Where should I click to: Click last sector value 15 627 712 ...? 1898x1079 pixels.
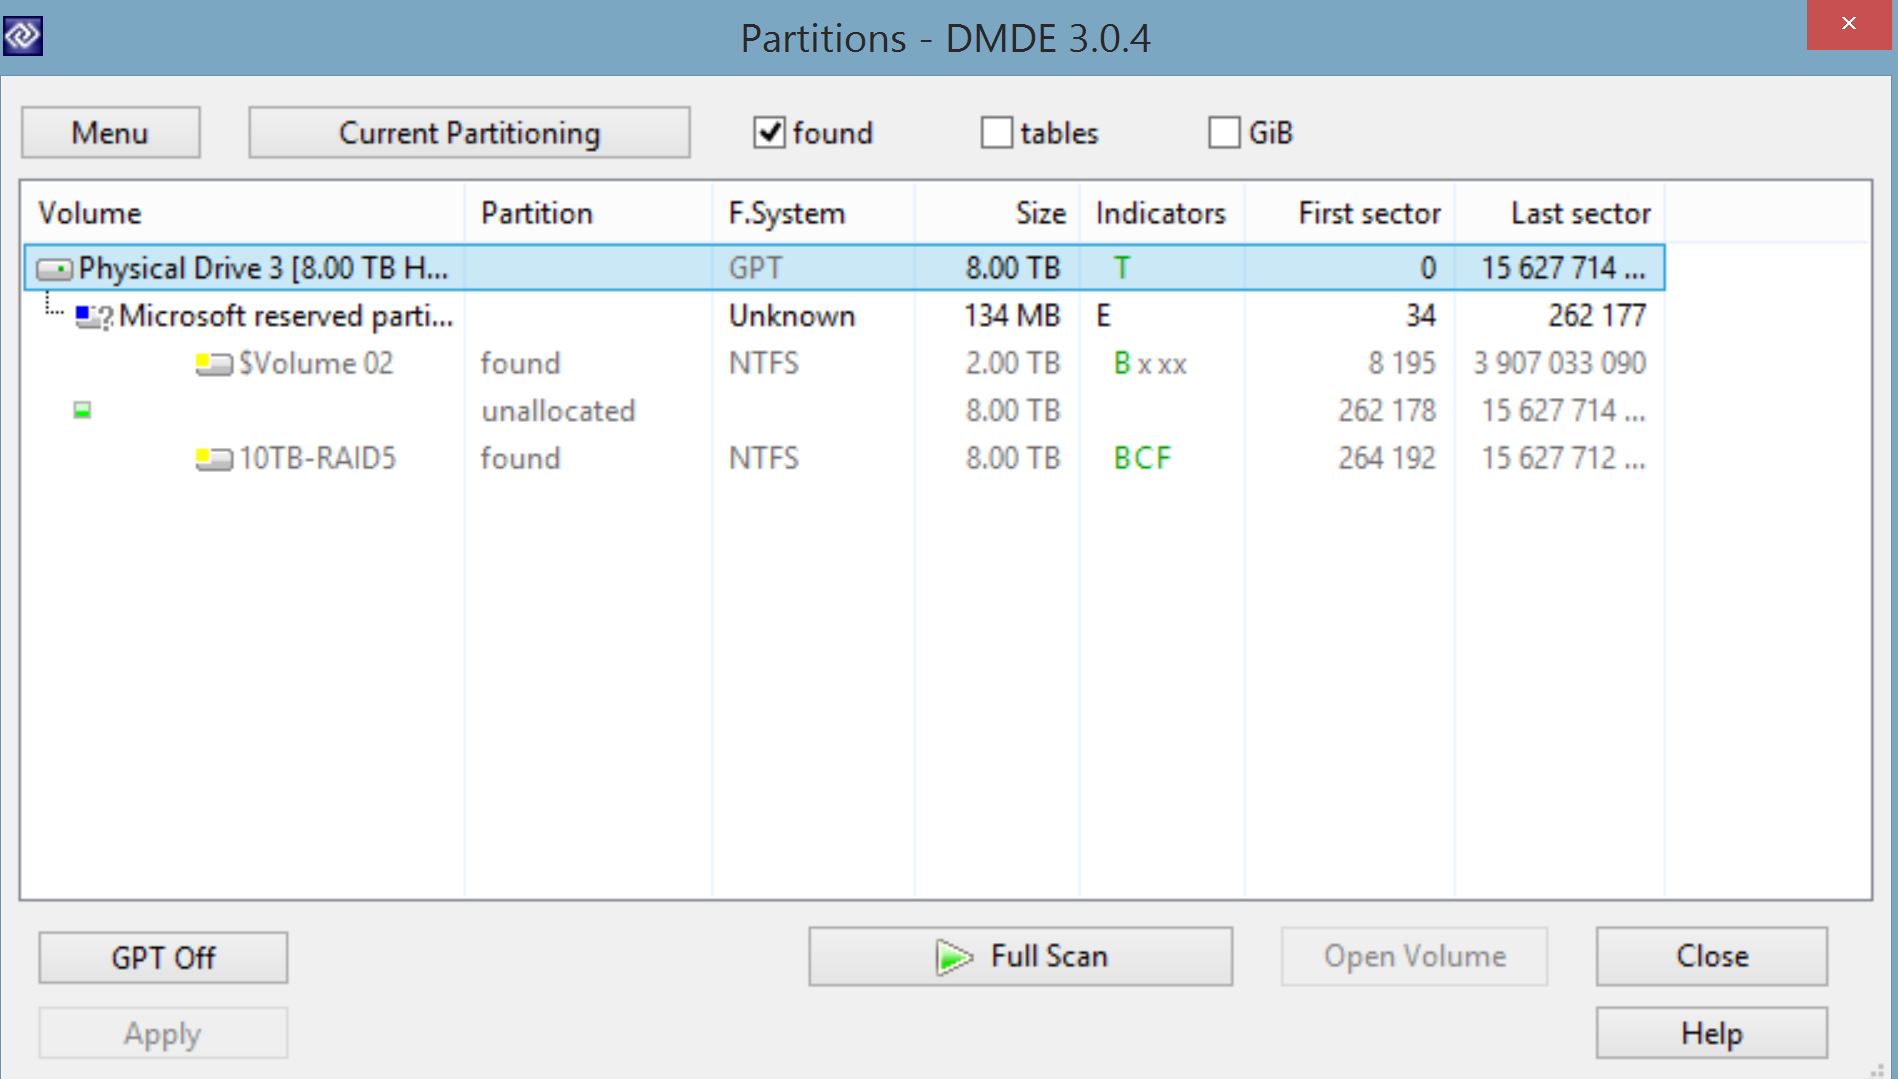point(1563,458)
